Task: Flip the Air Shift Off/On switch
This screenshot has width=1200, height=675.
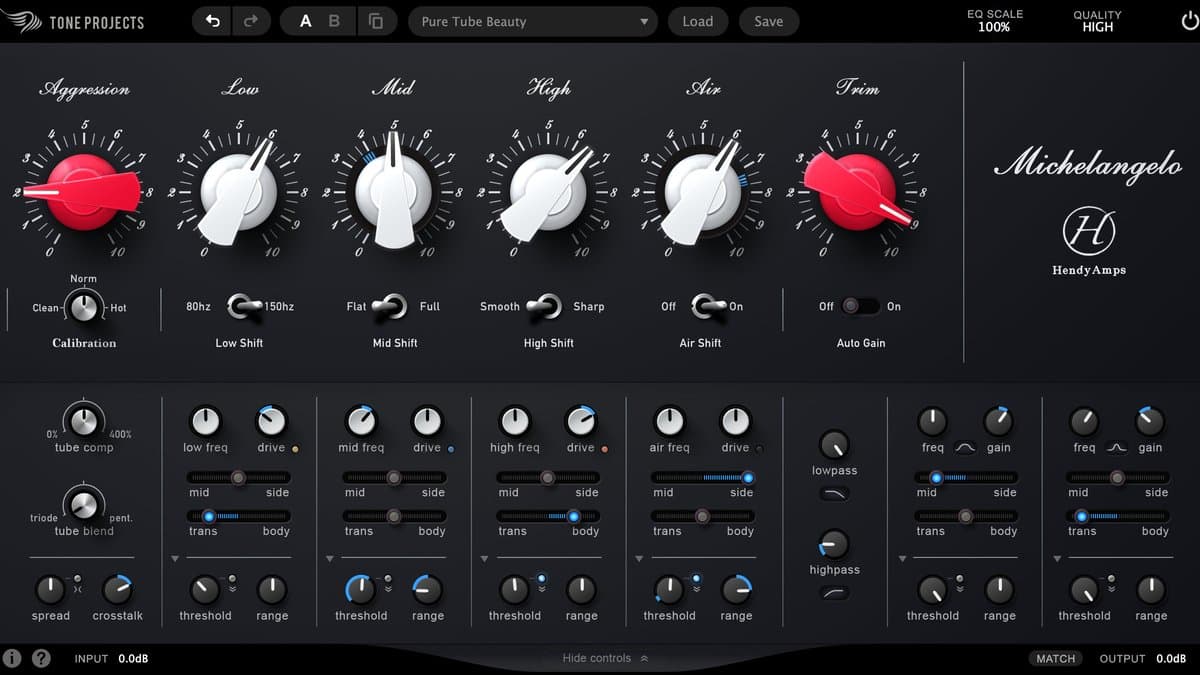Action: click(707, 306)
